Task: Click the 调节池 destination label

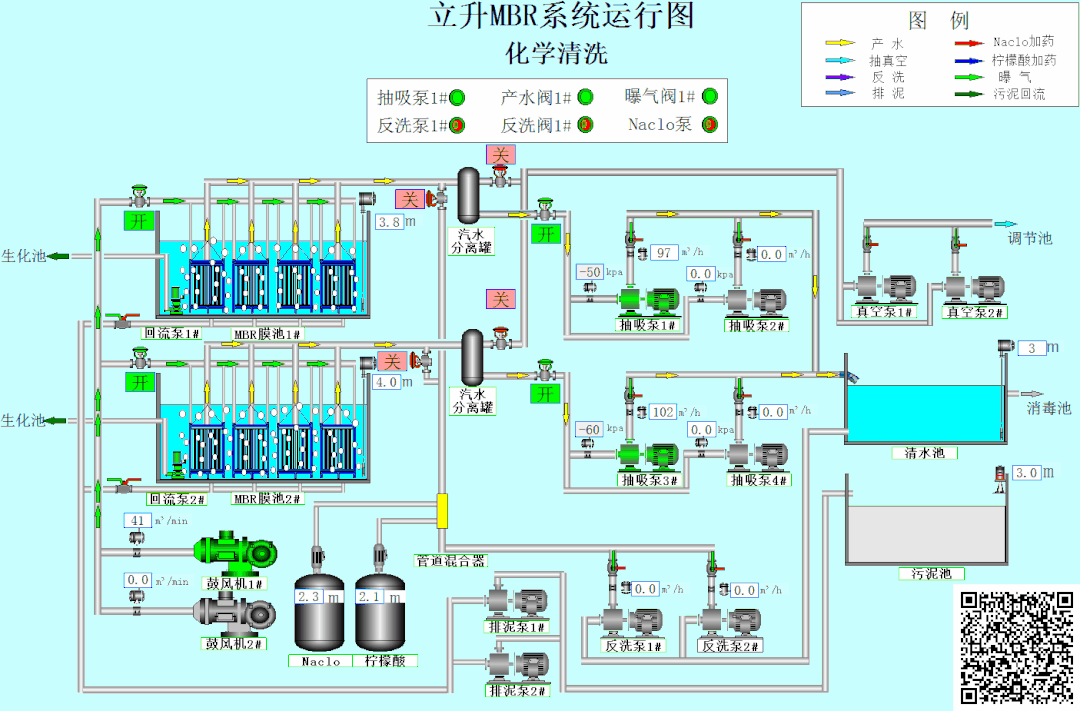Action: (x=1030, y=238)
